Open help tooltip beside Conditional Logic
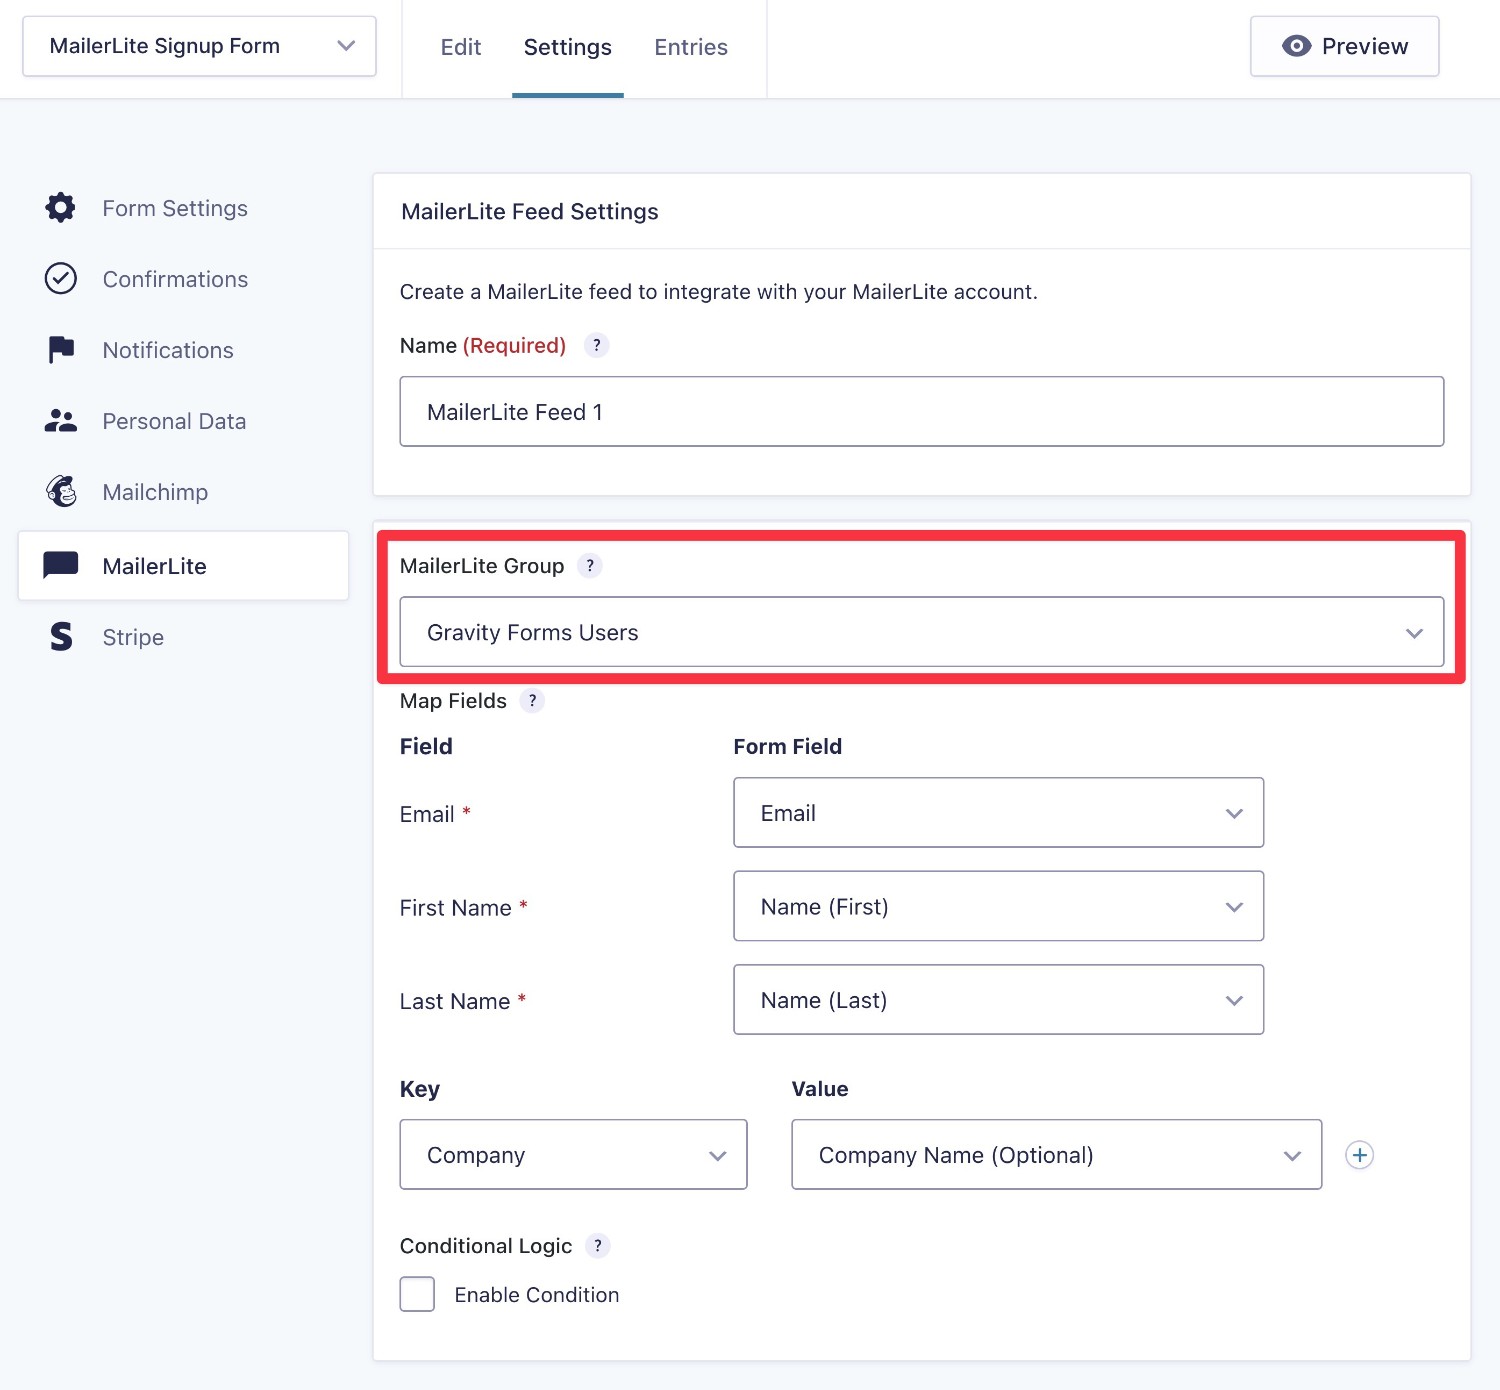This screenshot has width=1500, height=1390. point(598,1245)
